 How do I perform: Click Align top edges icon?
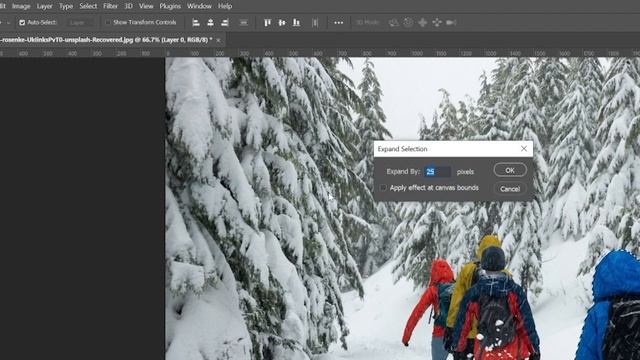(x=267, y=22)
